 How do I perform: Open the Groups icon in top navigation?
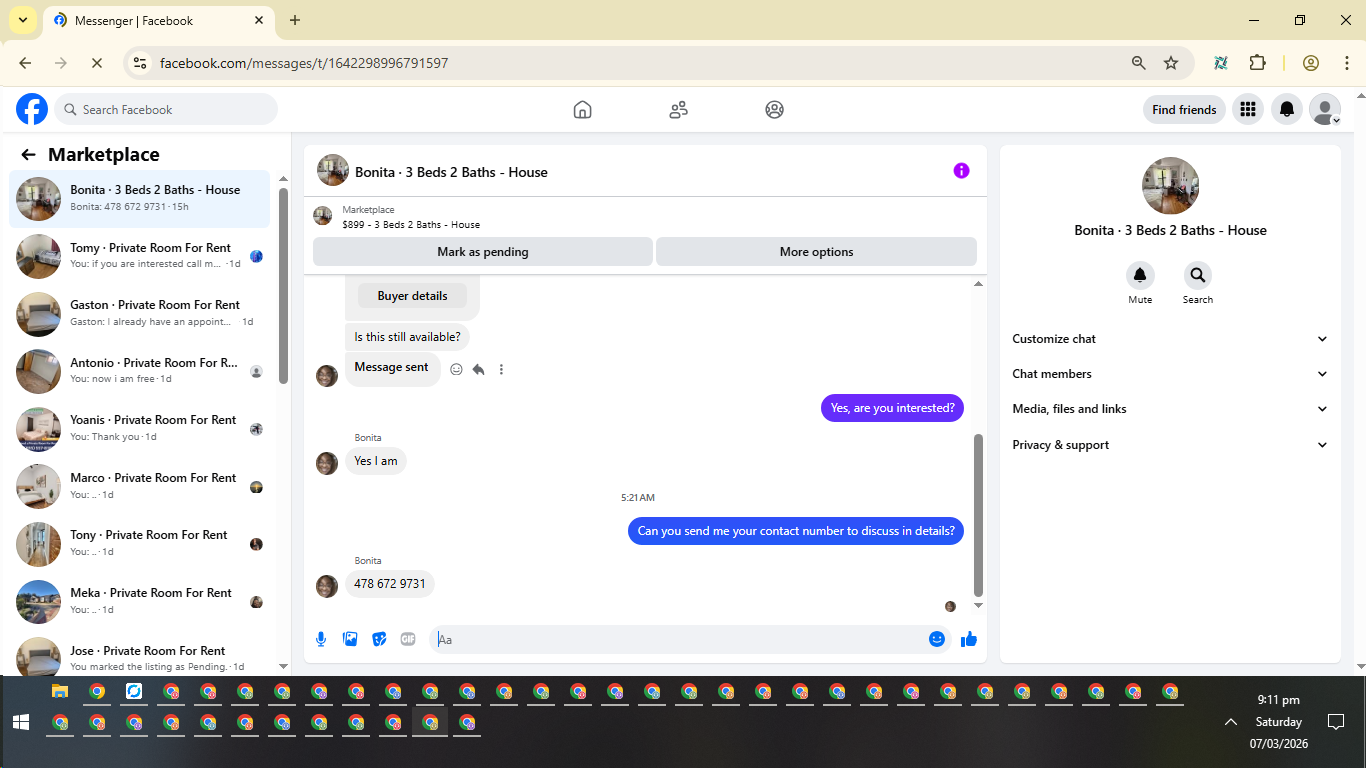pyautogui.click(x=774, y=110)
